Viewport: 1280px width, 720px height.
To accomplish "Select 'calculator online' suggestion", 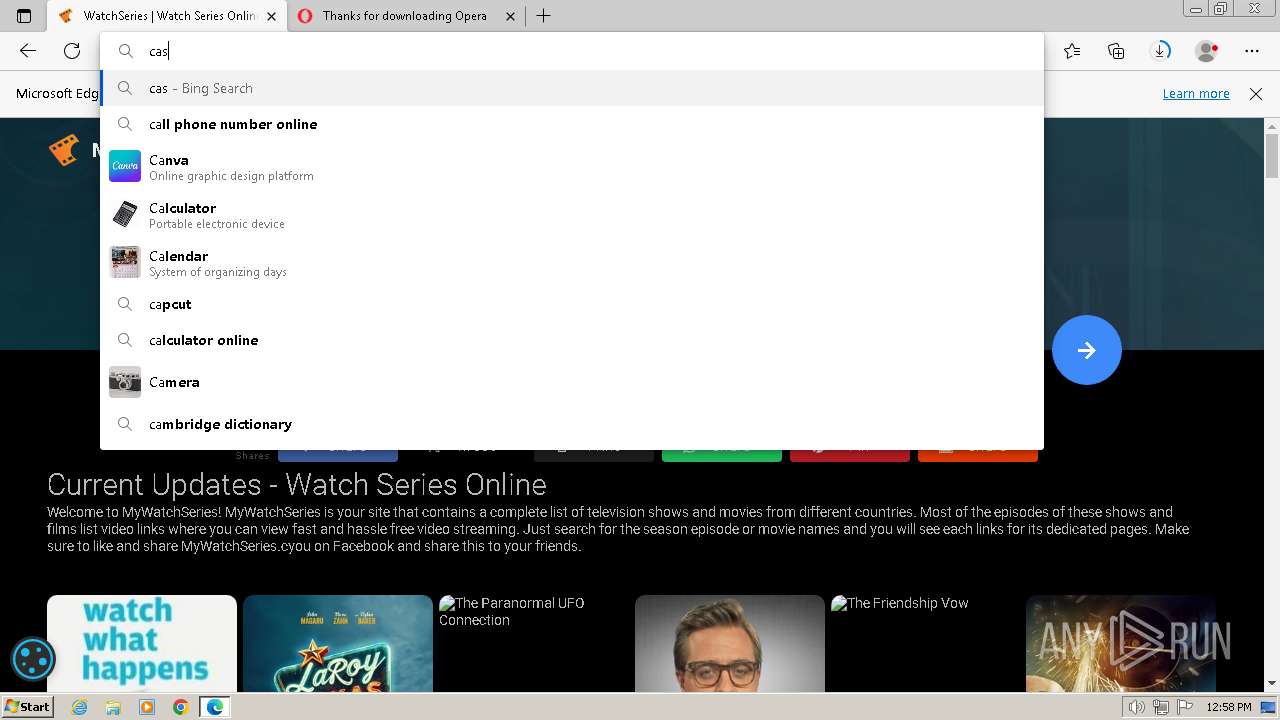I will coord(572,340).
